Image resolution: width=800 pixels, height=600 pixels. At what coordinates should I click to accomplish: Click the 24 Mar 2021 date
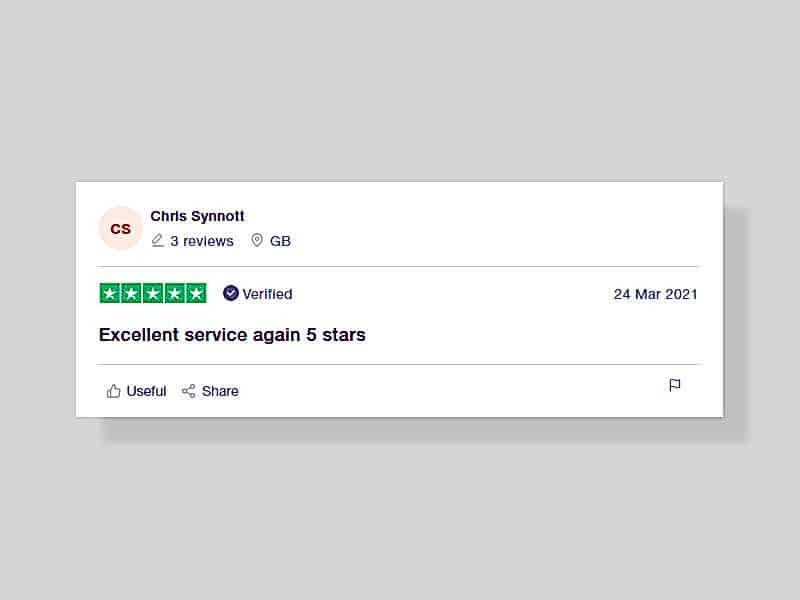point(655,294)
